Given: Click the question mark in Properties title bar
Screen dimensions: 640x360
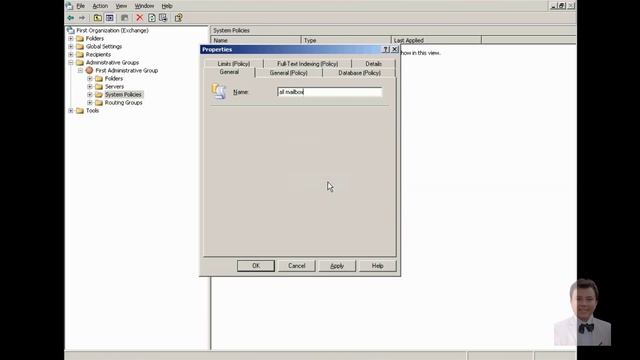Looking at the screenshot, I should click(x=385, y=49).
